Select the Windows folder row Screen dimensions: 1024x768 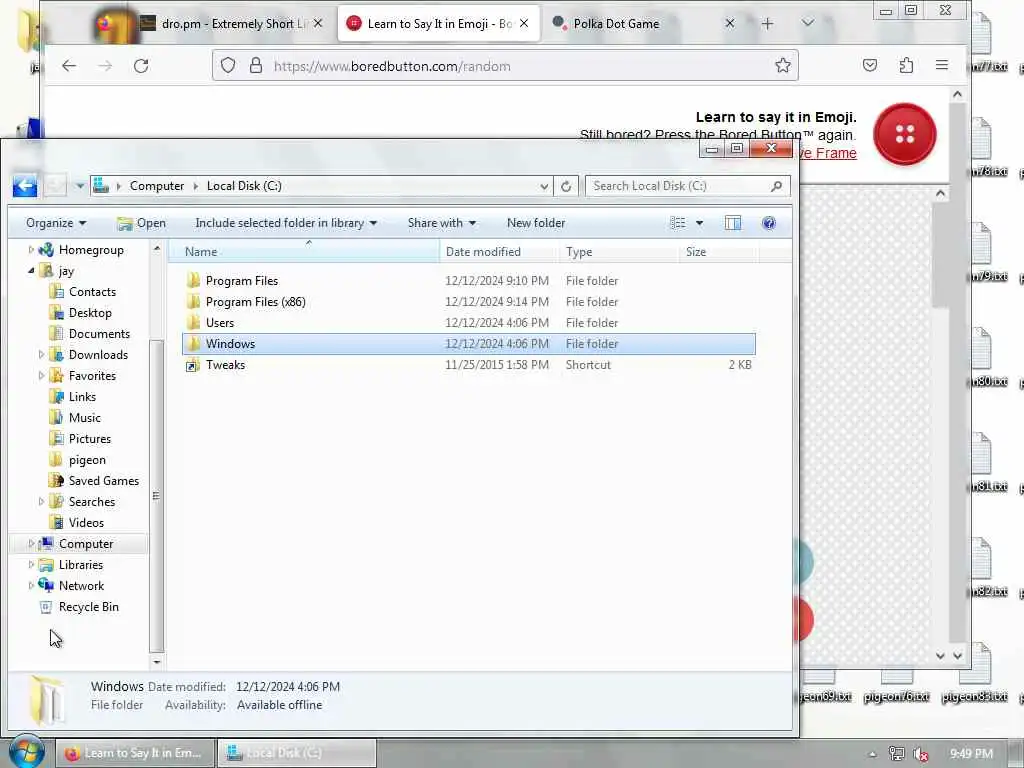tap(469, 344)
